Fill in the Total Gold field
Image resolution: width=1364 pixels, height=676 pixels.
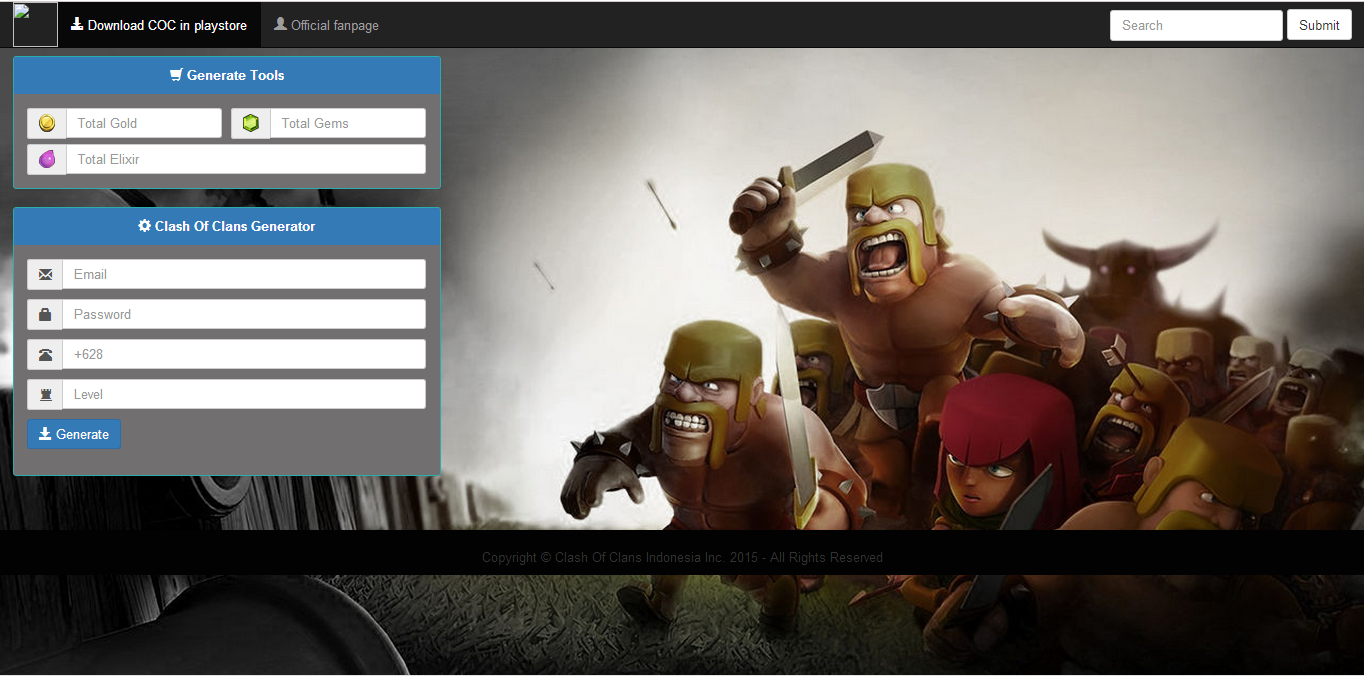(144, 123)
